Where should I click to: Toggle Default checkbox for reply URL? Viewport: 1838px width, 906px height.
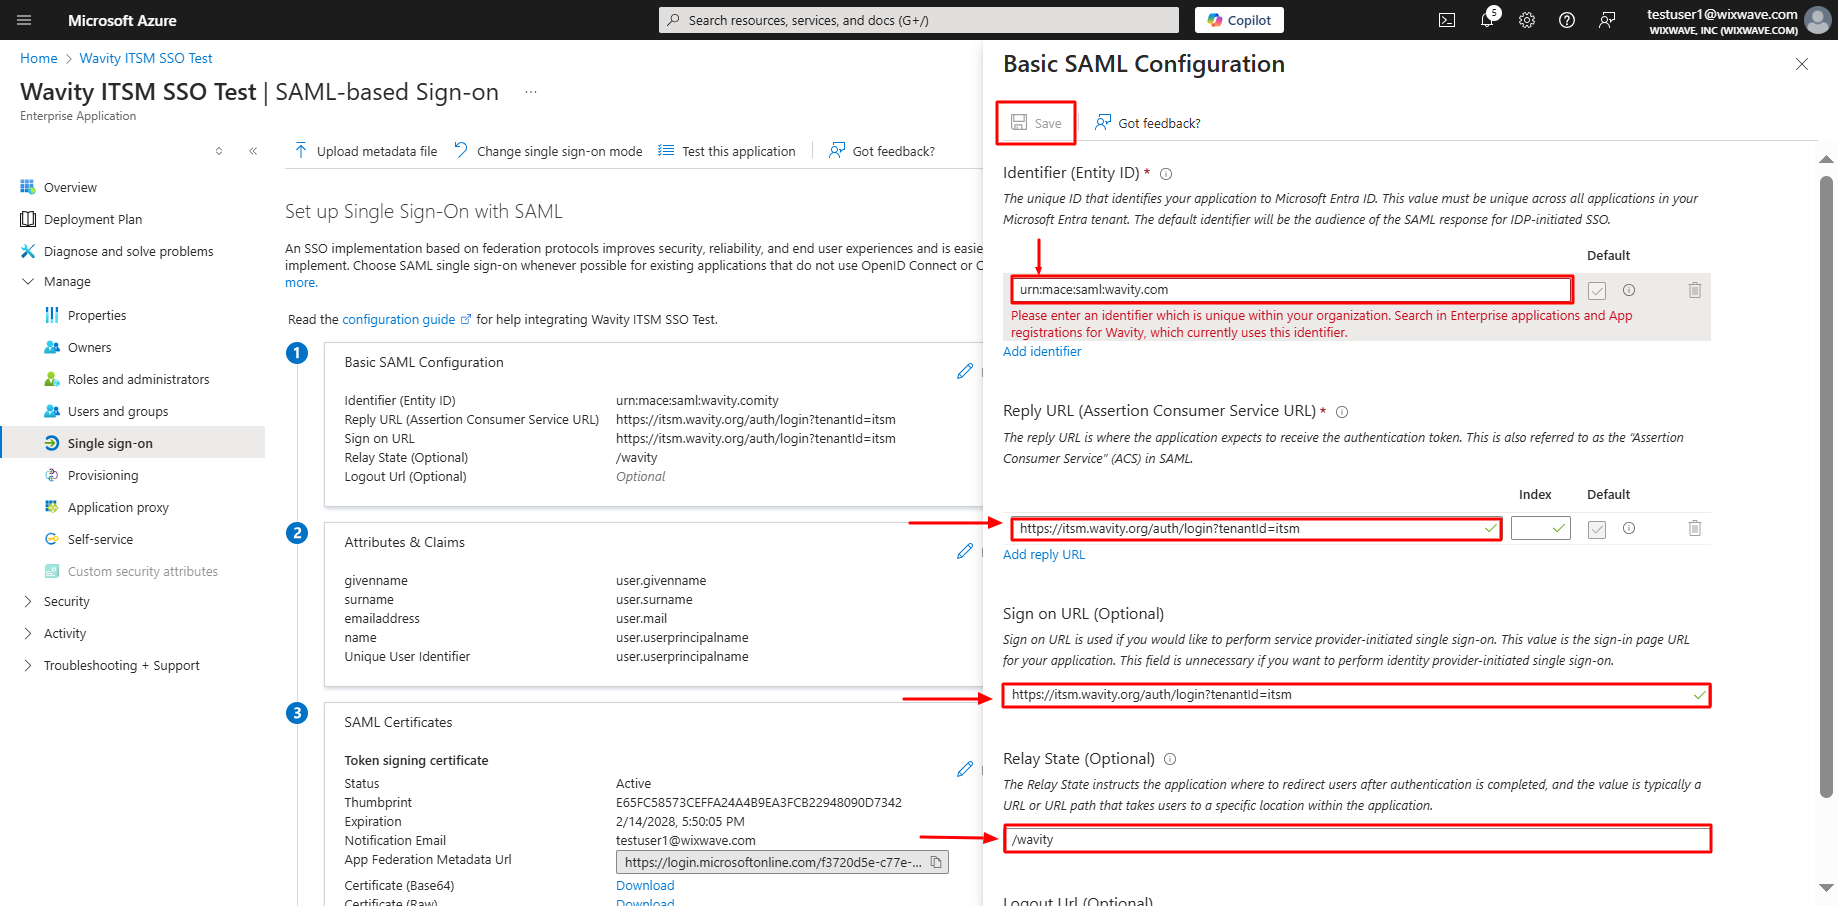(x=1597, y=529)
